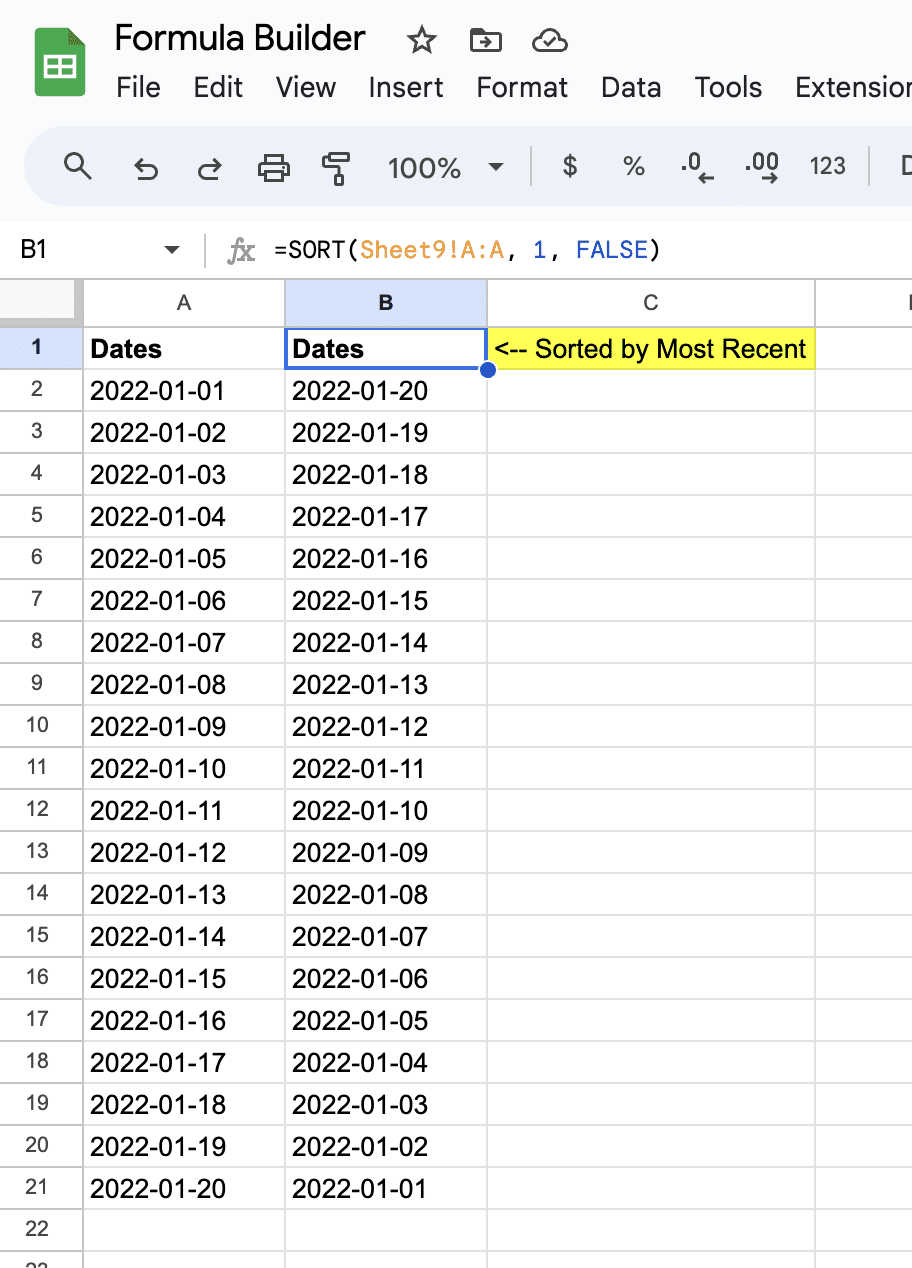Click inside the formula bar SORT formula
912x1268 pixels.
467,250
